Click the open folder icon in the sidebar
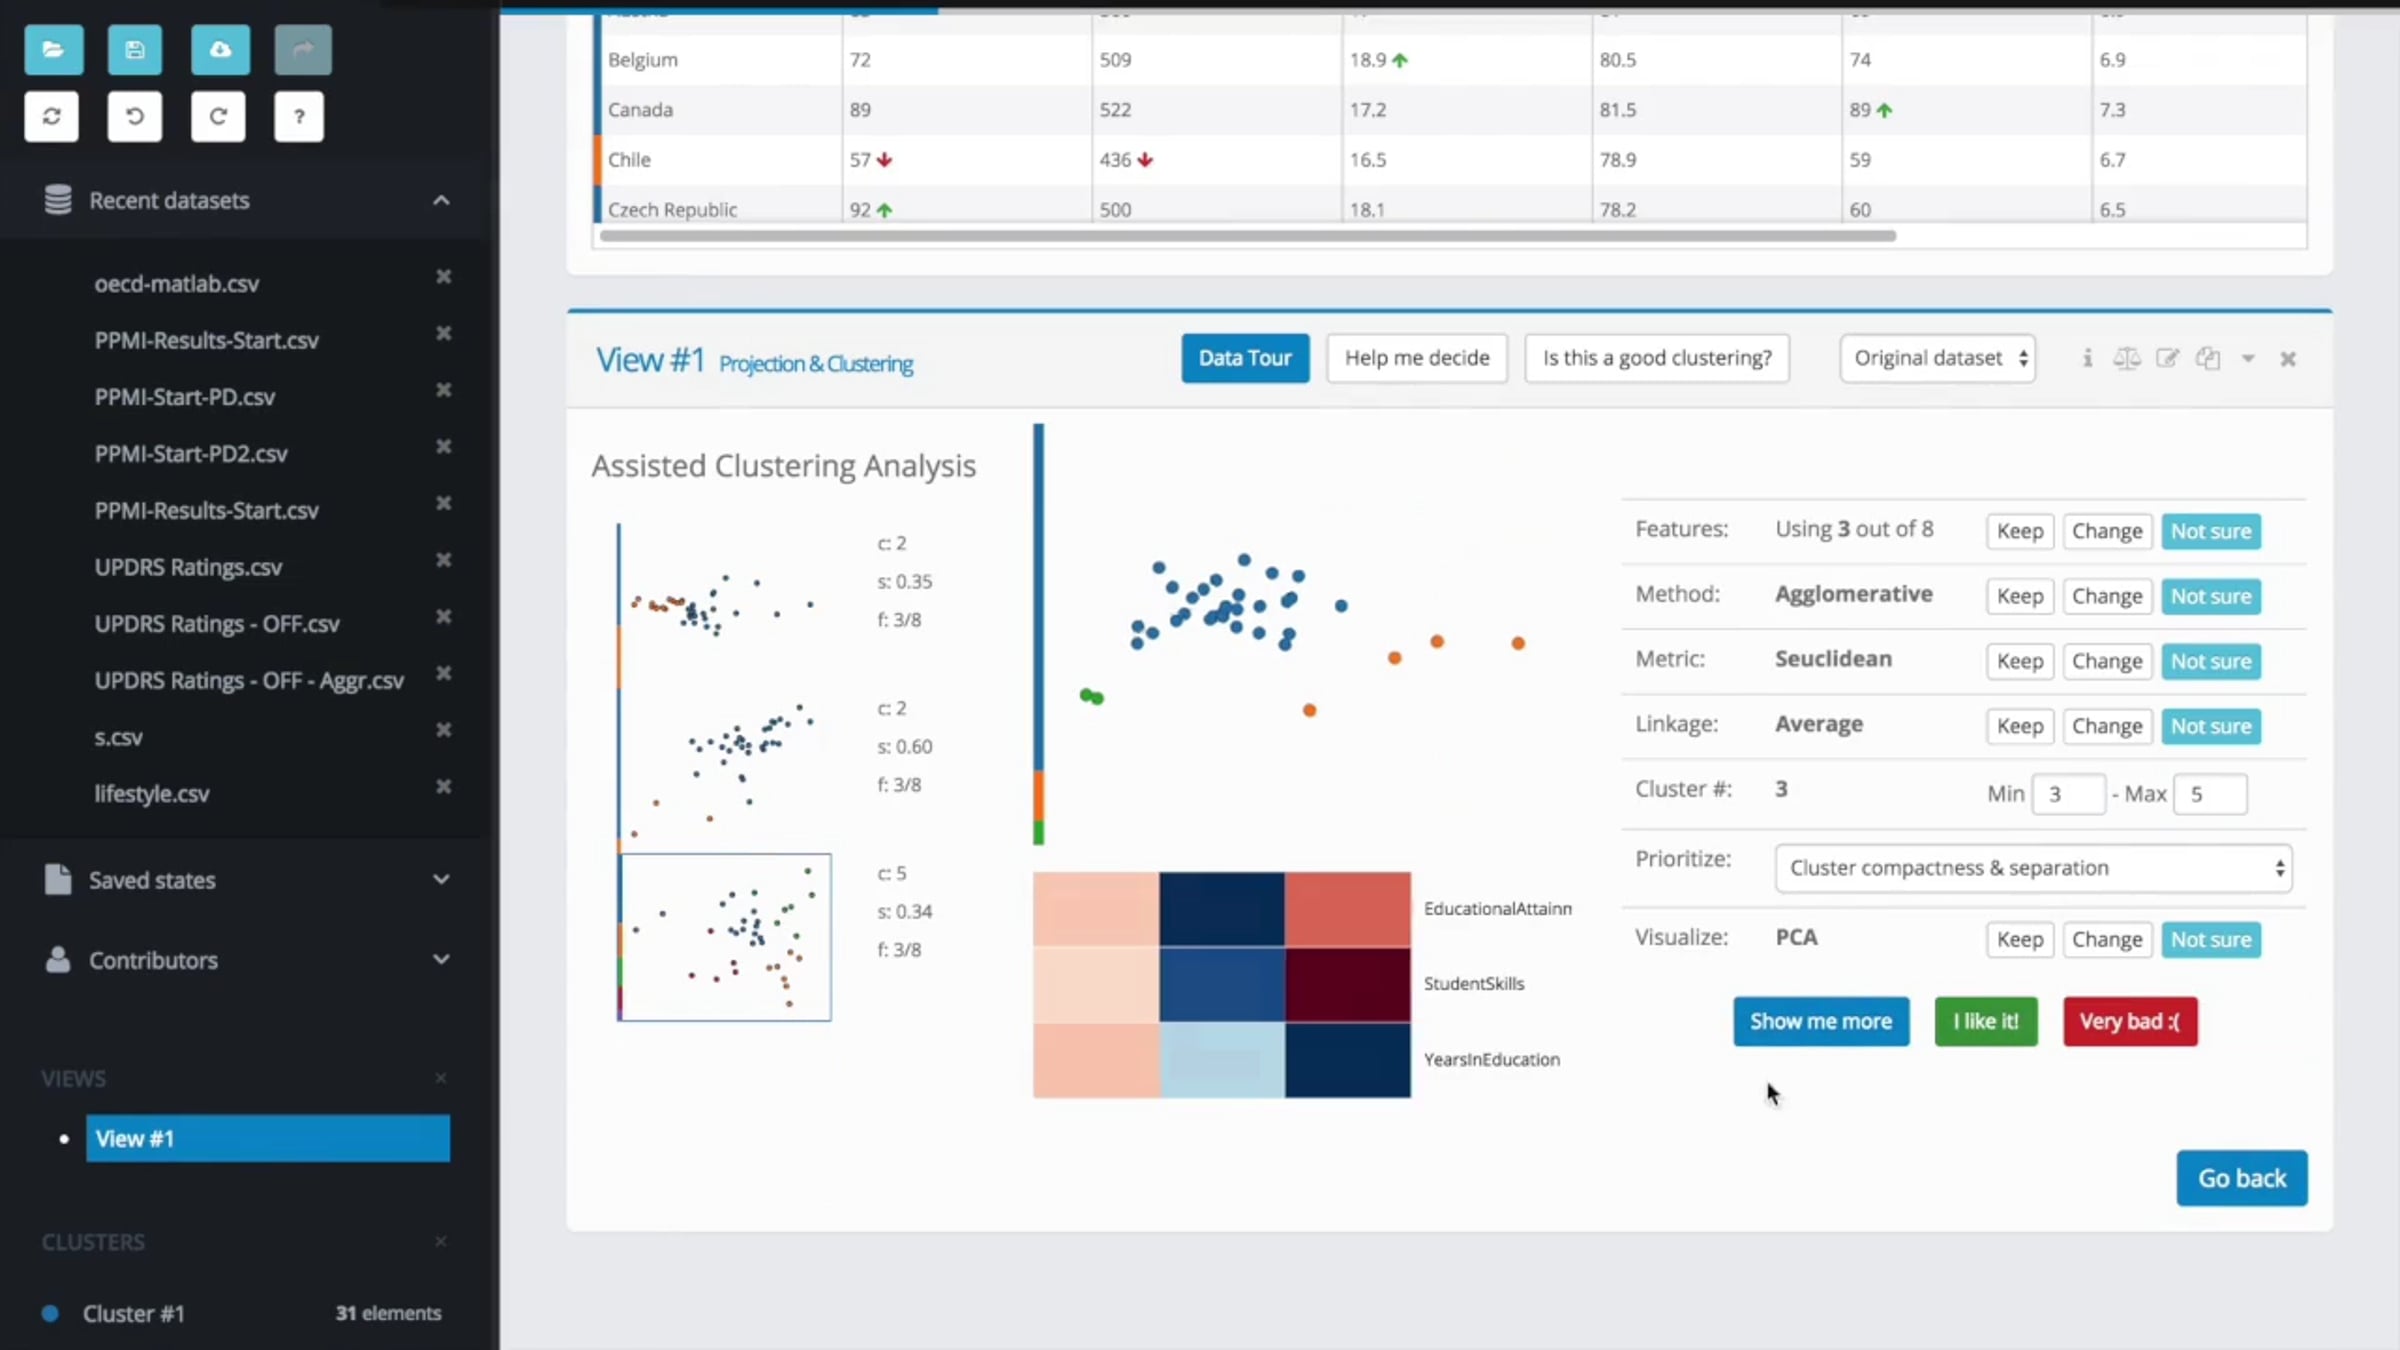Viewport: 2400px width, 1350px height. 54,49
